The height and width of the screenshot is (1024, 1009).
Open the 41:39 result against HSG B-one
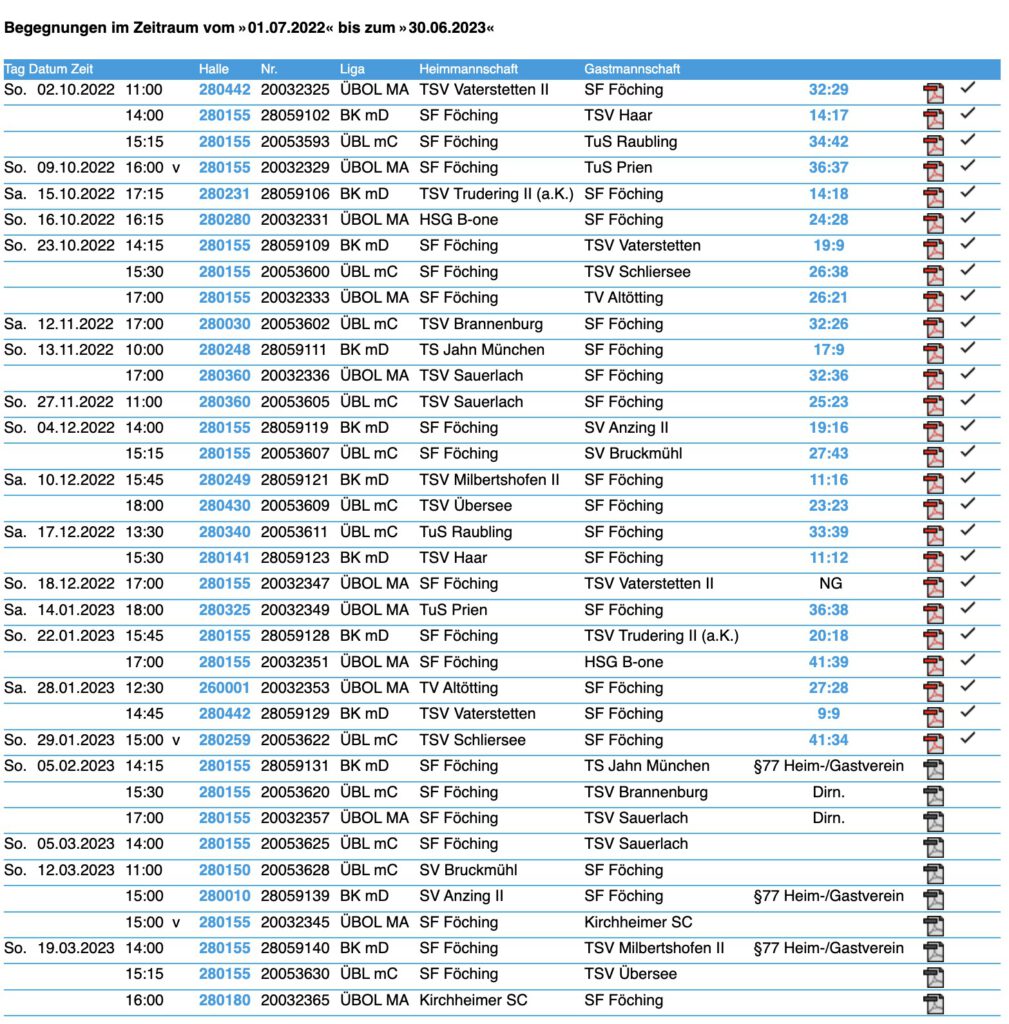point(828,662)
